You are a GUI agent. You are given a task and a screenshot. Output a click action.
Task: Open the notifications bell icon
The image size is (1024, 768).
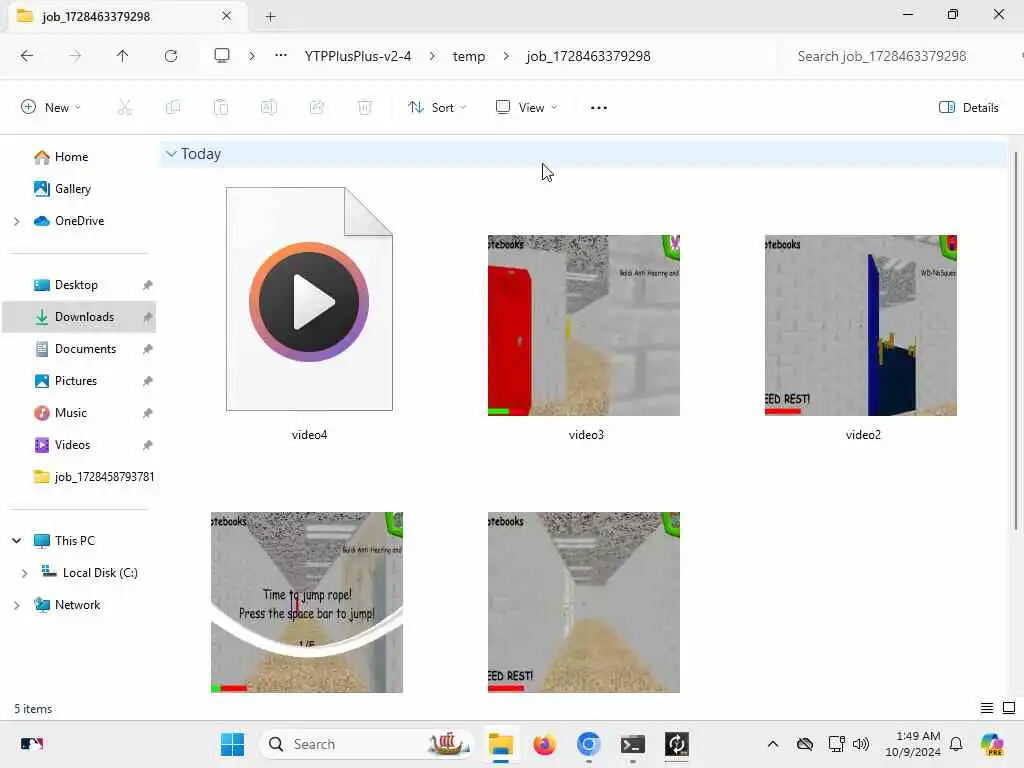[956, 744]
